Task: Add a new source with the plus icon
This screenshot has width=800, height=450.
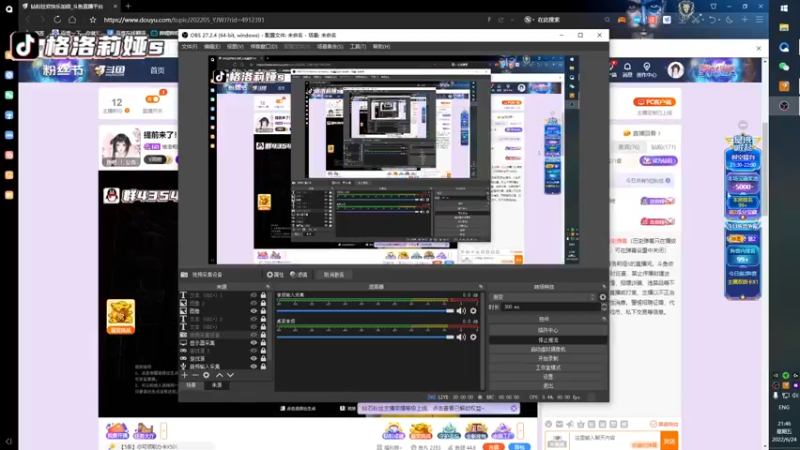Action: click(185, 375)
